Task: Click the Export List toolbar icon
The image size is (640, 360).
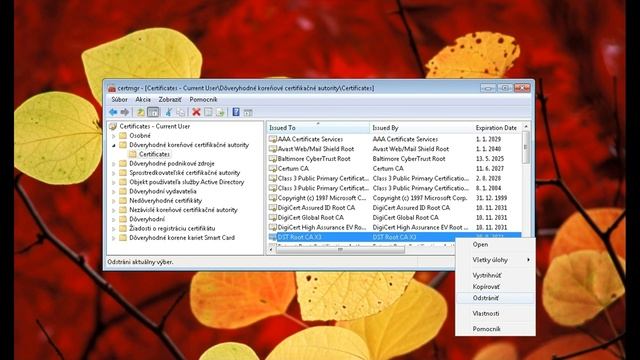Action: point(220,112)
